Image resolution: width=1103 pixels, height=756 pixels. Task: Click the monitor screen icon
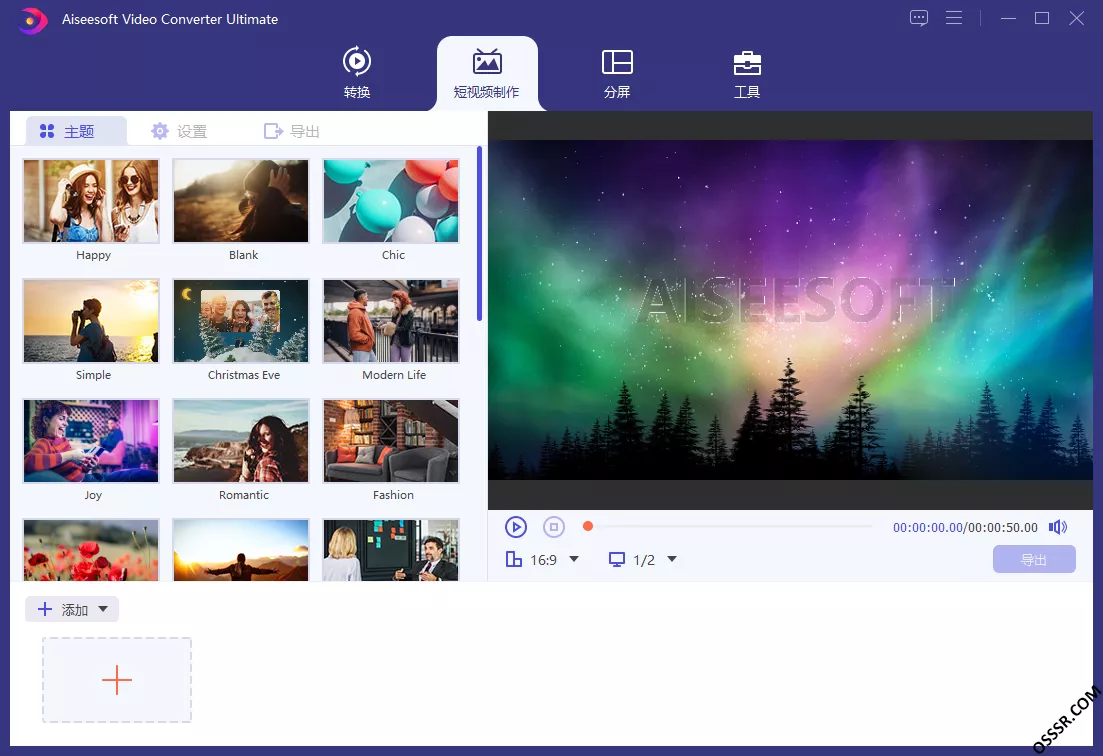[x=617, y=560]
